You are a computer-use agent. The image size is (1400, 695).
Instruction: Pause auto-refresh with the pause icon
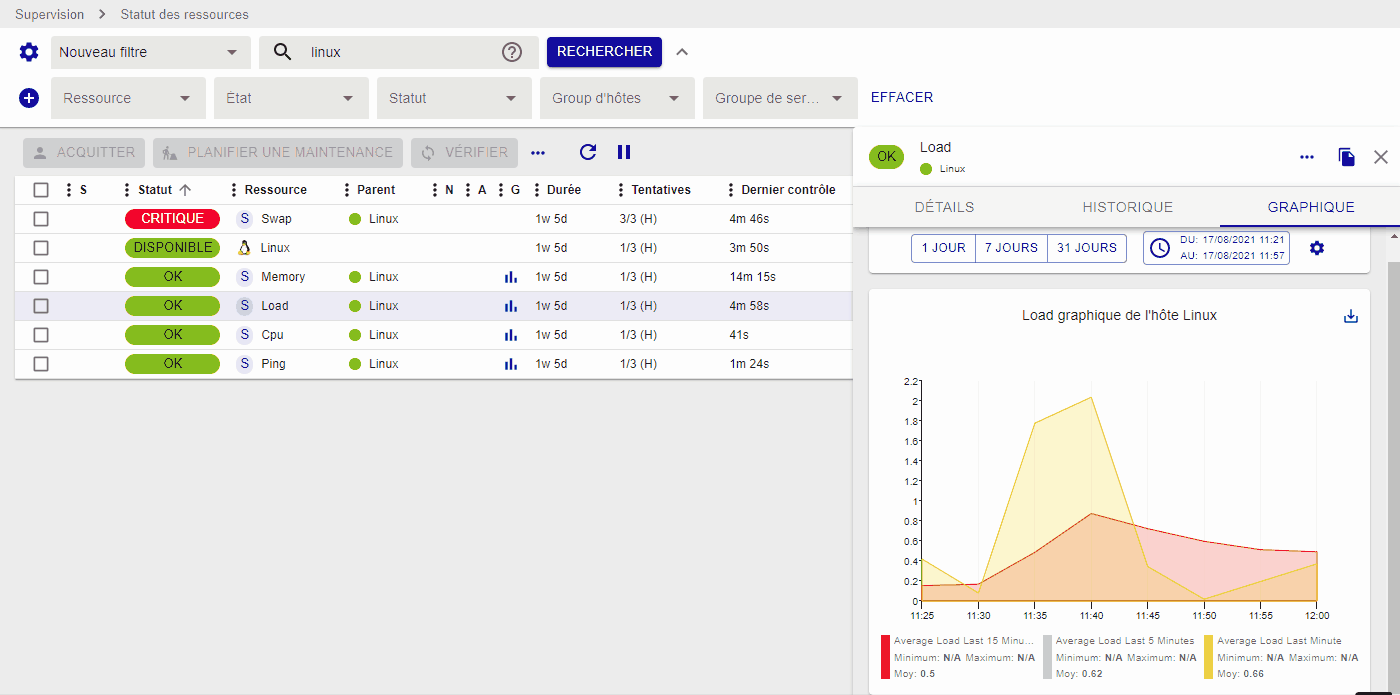click(624, 152)
